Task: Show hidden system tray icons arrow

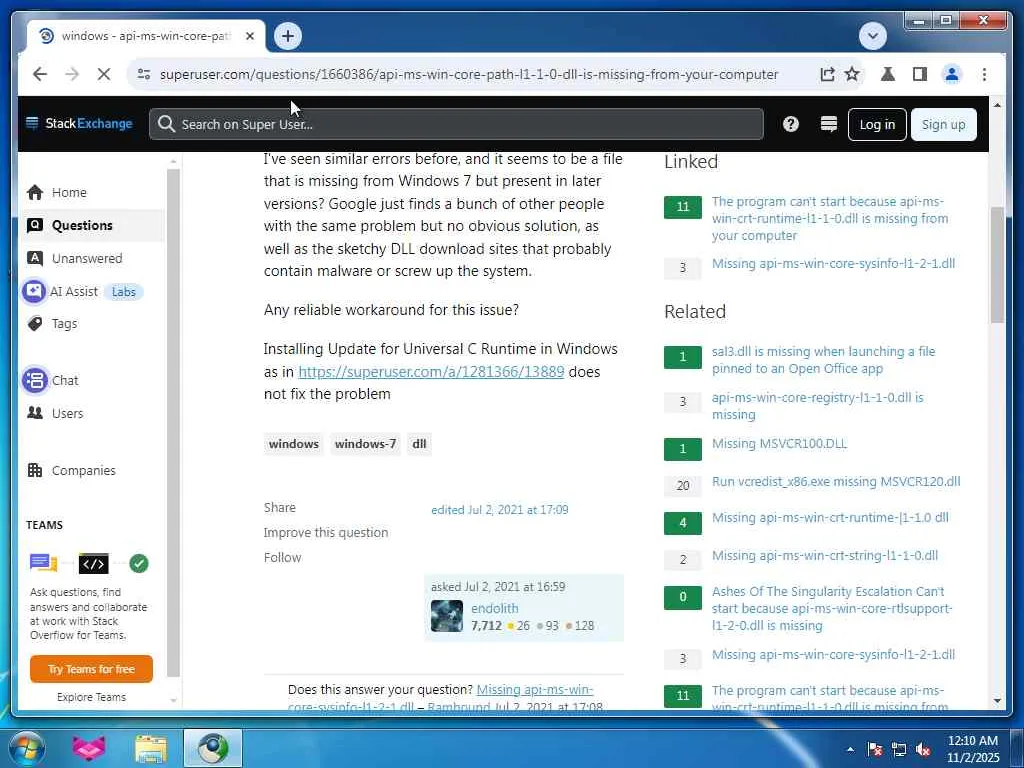Action: tap(850, 749)
